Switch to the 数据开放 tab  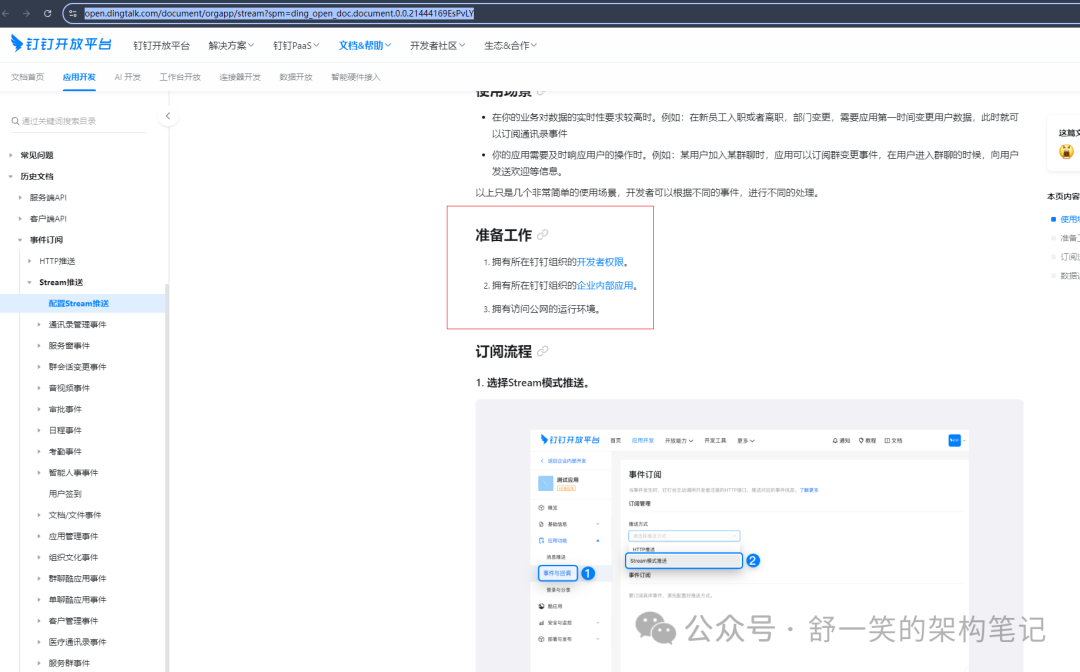tap(296, 77)
